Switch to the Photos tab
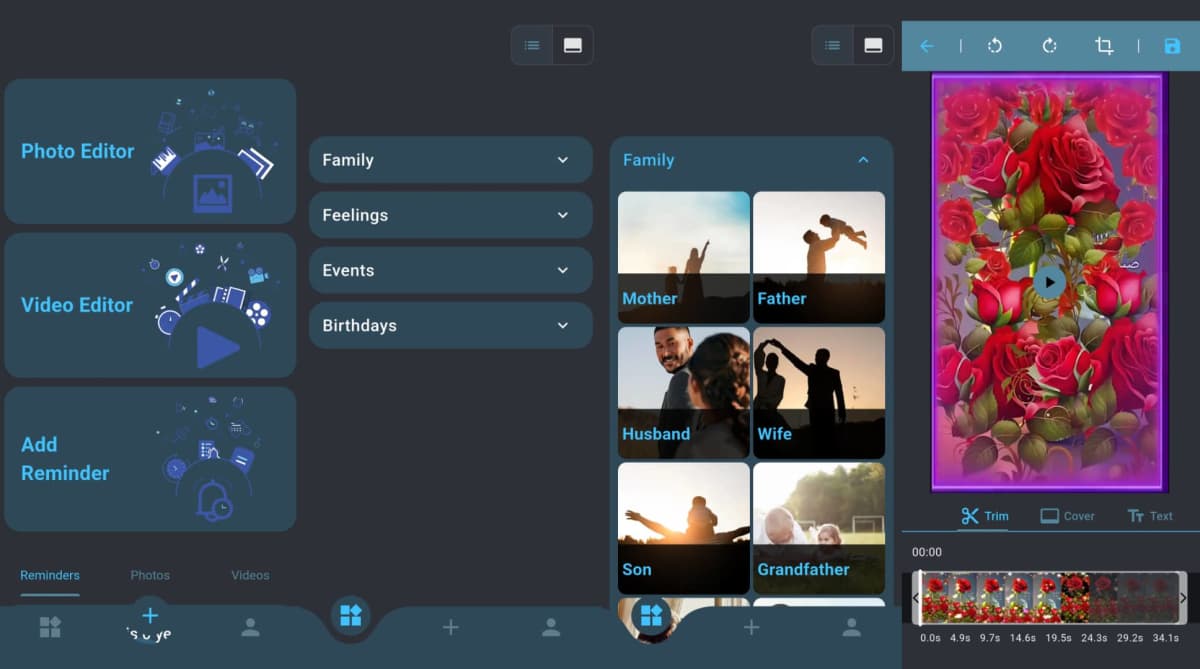Viewport: 1200px width, 669px height. 150,575
